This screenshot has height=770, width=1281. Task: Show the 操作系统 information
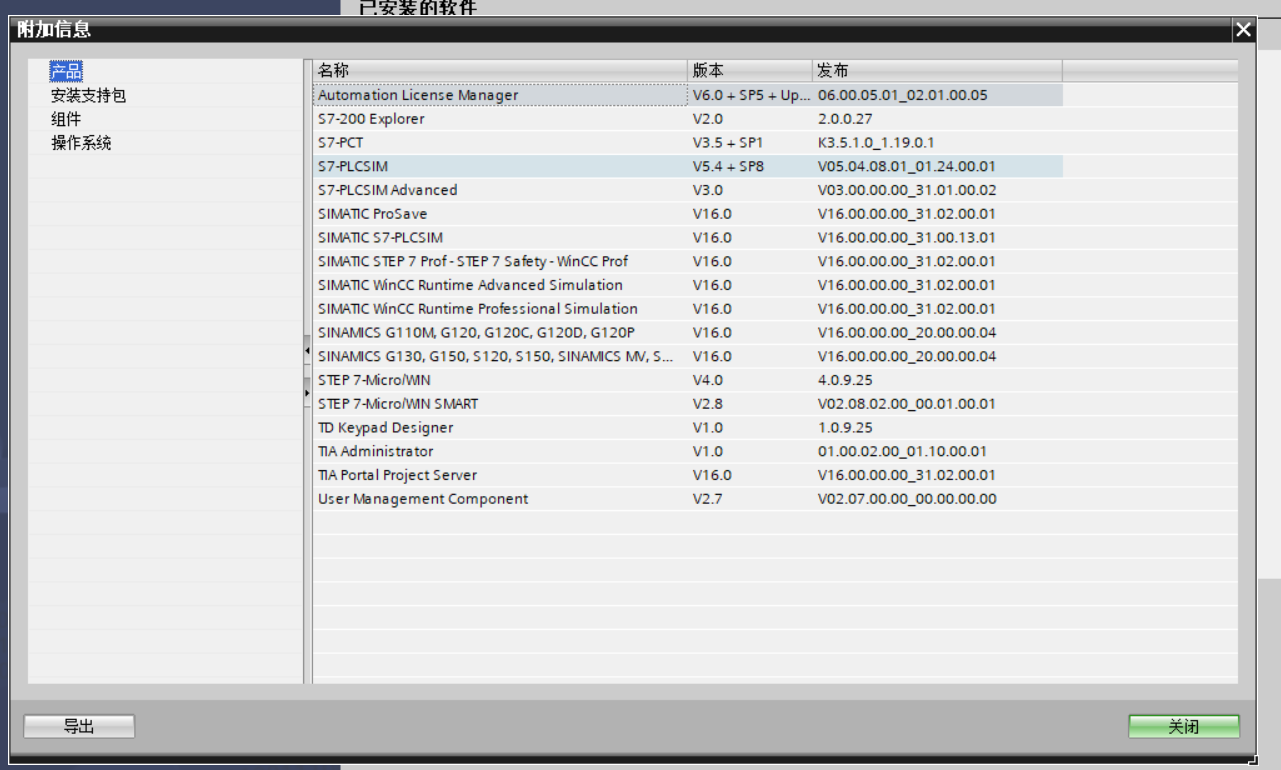pyautogui.click(x=81, y=143)
